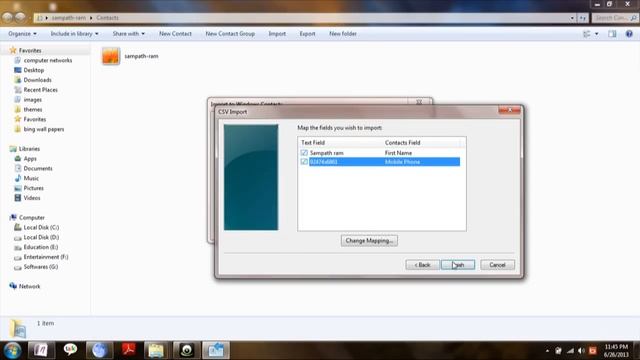The height and width of the screenshot is (360, 640).
Task: Open the Music library icon
Action: [x=18, y=178]
